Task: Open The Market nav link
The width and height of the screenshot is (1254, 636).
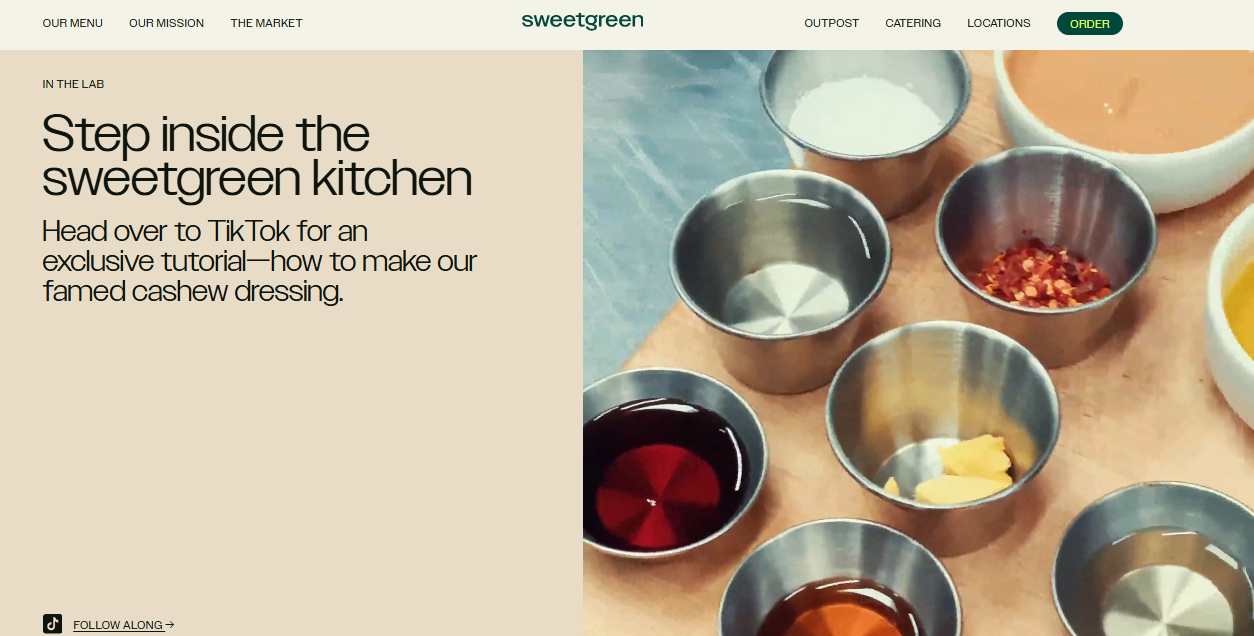Action: tap(266, 23)
